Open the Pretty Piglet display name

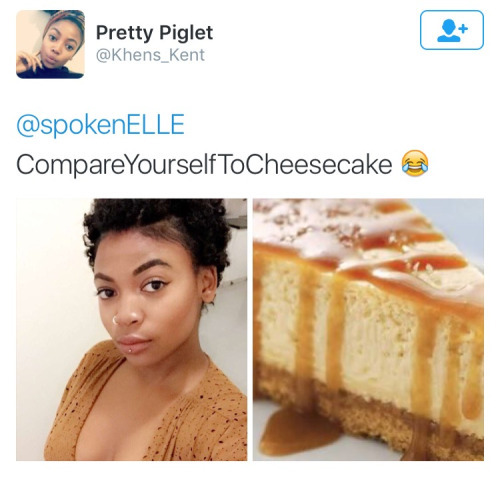tap(154, 33)
